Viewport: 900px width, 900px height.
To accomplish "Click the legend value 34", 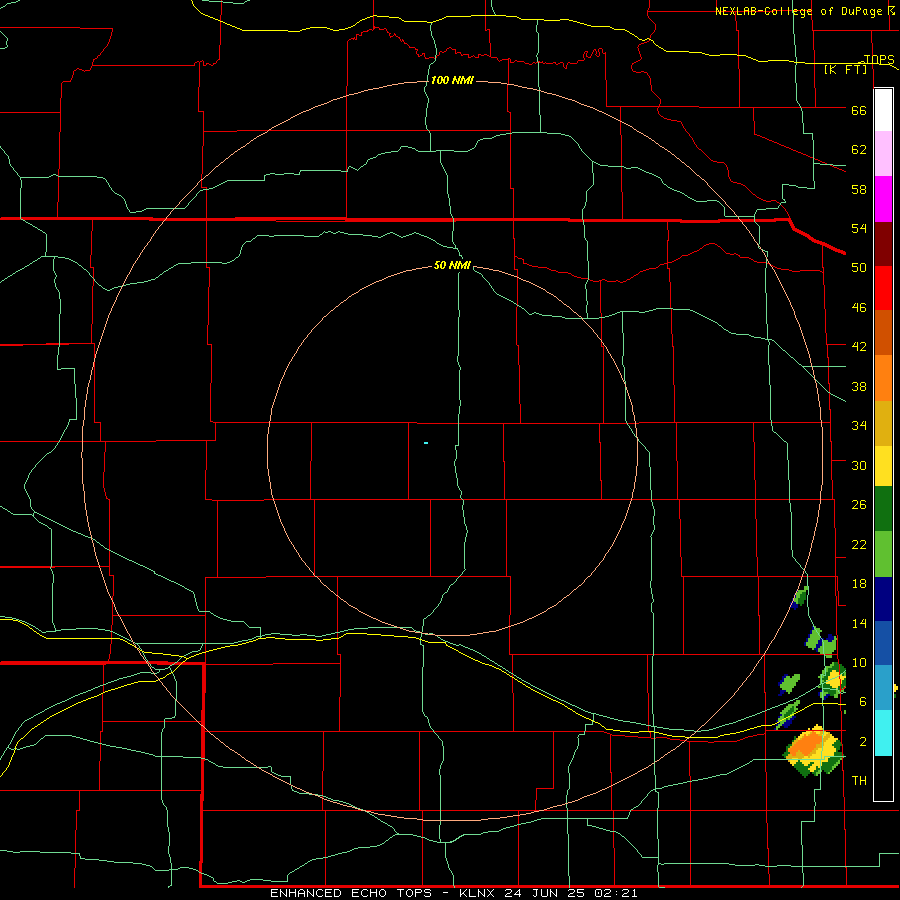I will 859,425.
